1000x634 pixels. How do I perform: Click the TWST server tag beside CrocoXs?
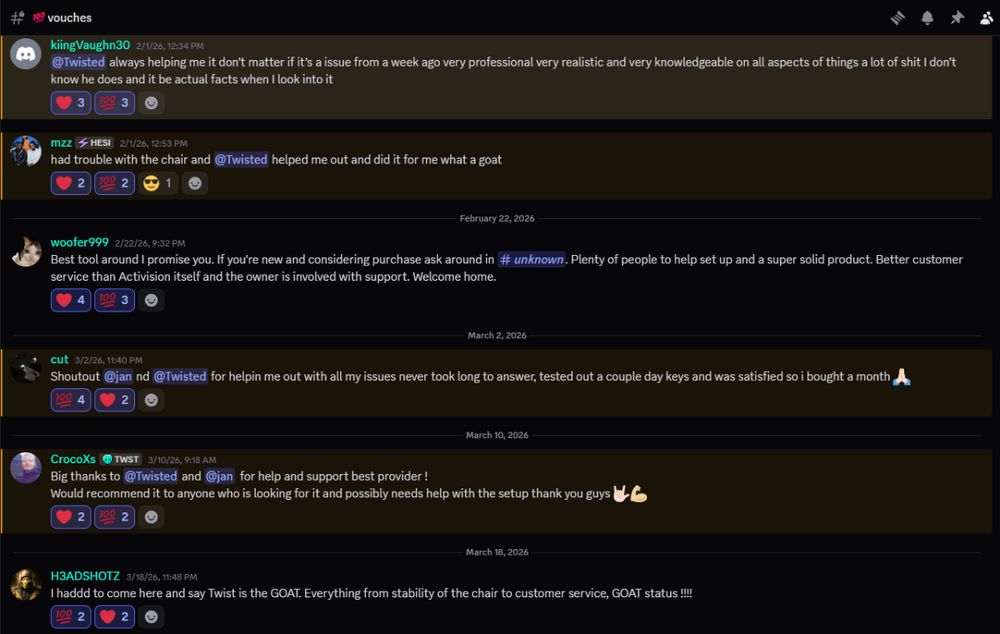click(121, 460)
